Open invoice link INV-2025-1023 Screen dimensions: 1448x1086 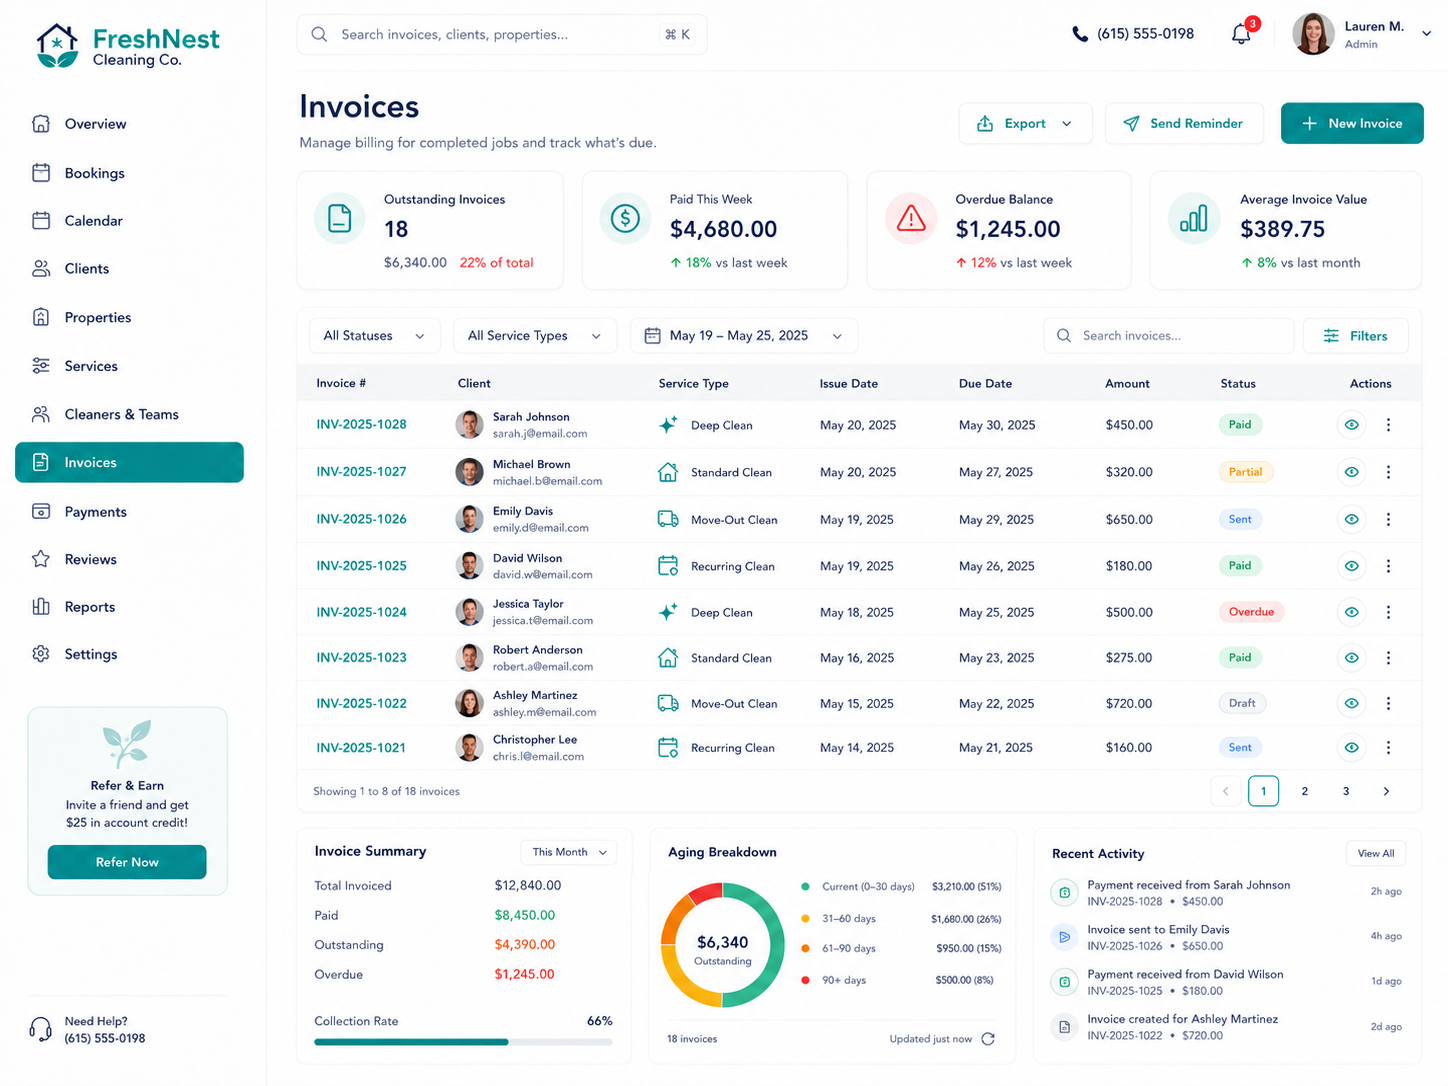(x=361, y=658)
